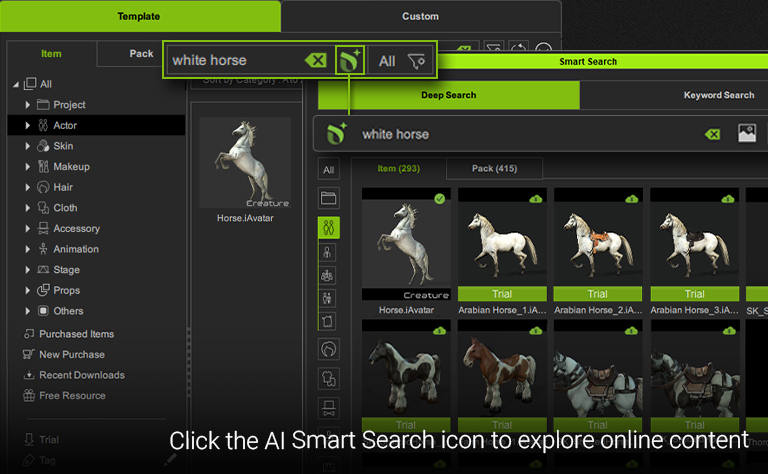
Task: Select the Hair category icon in Smart Search sidebar
Action: coord(329,349)
